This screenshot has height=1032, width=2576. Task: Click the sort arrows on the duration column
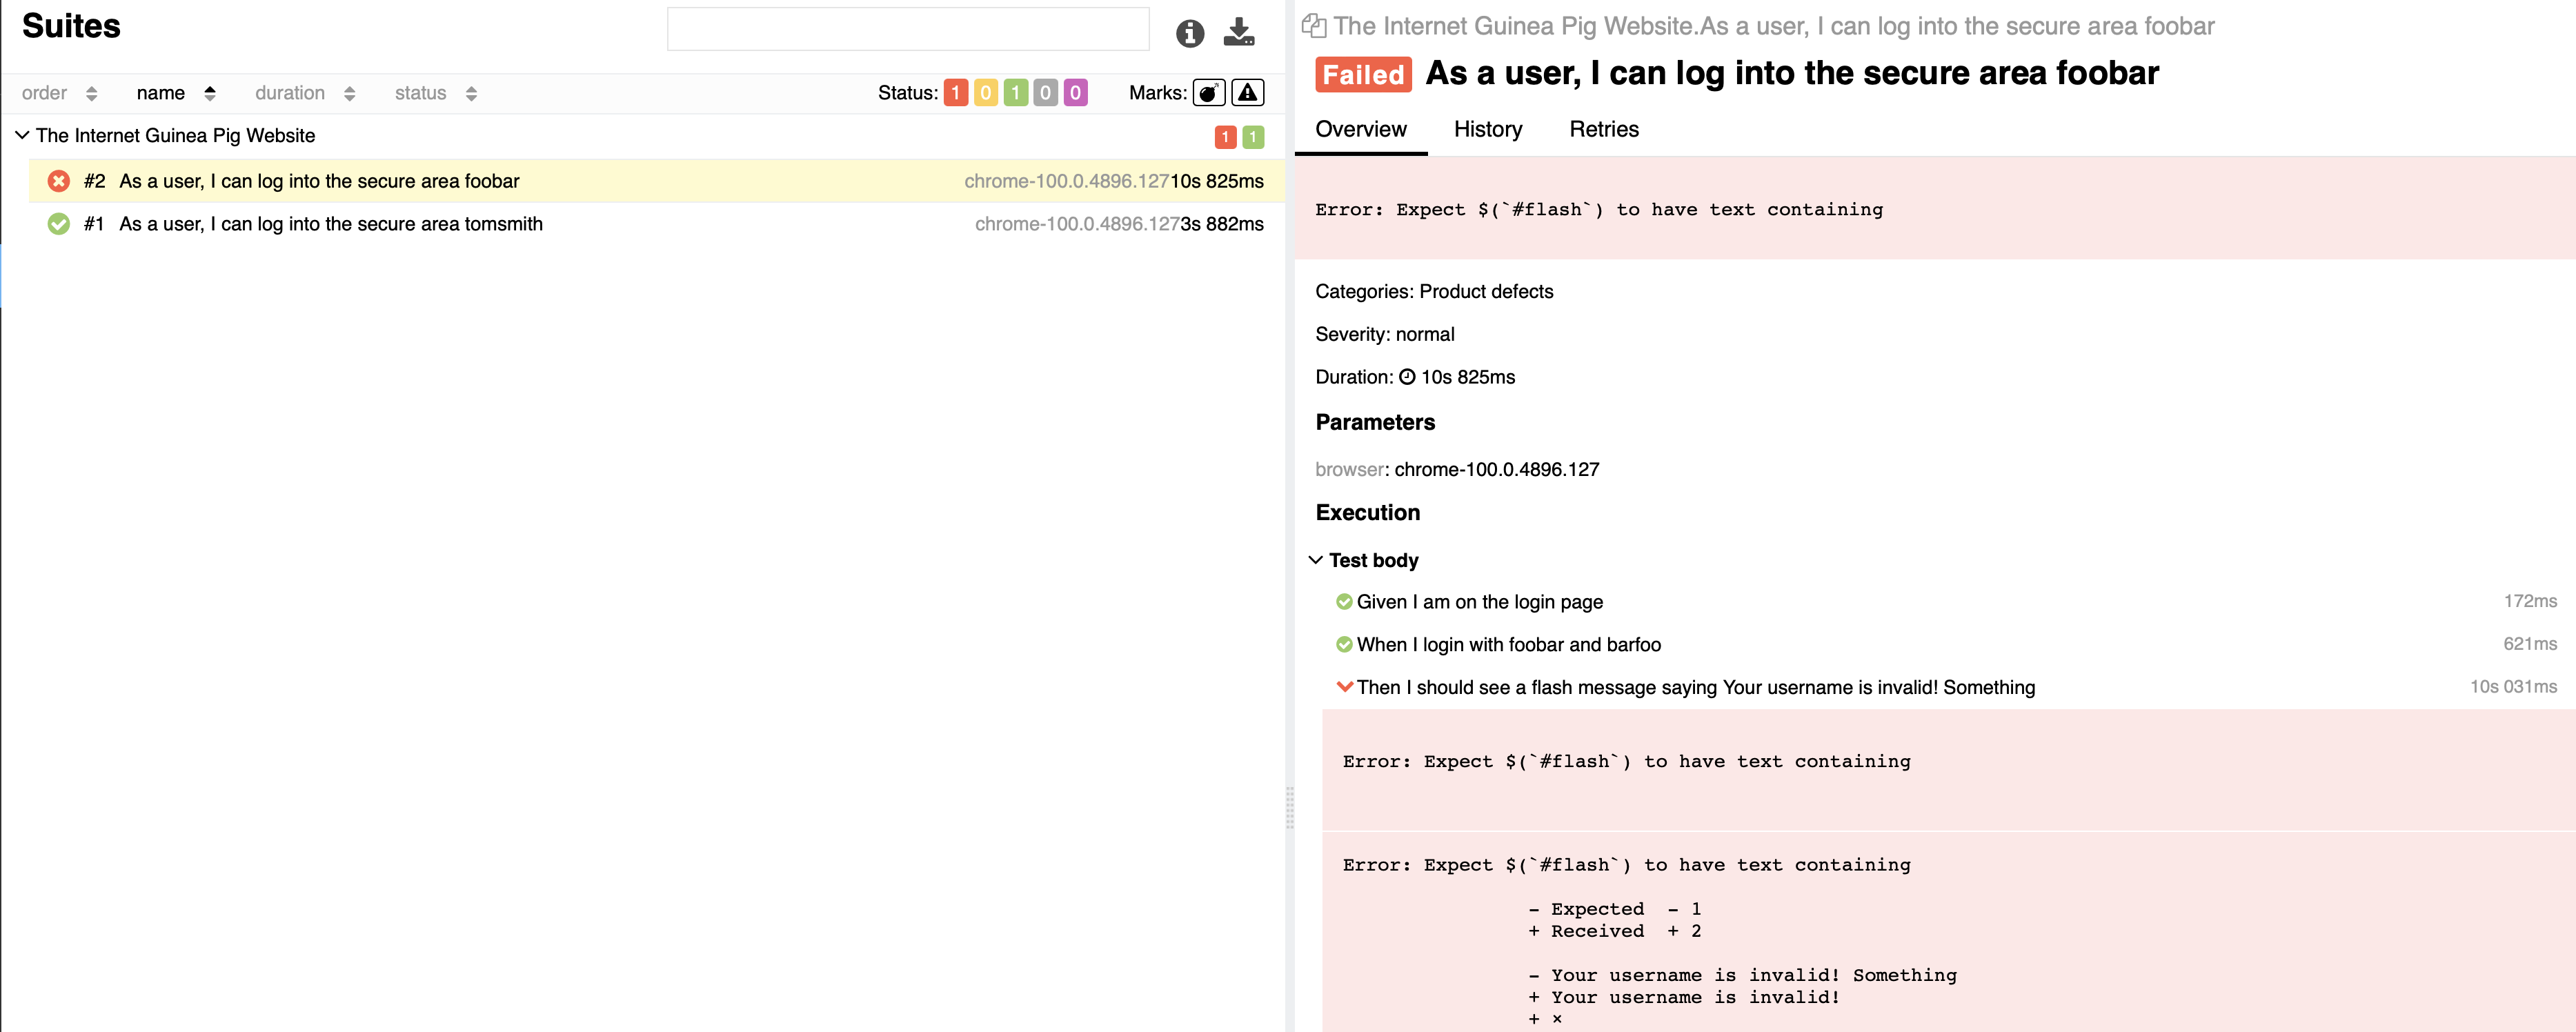(349, 92)
